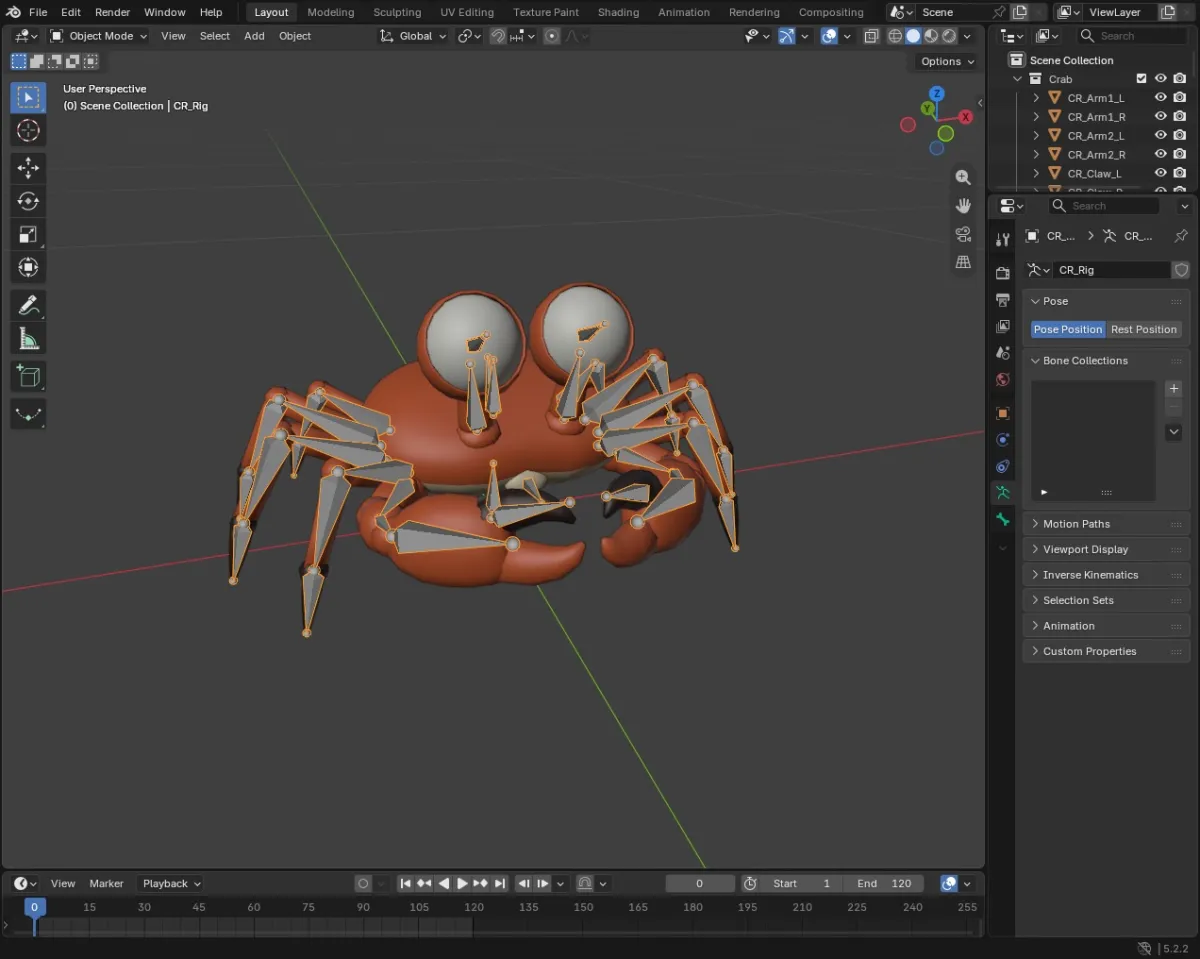
Task: Toggle pin in the properties editor
Action: (x=1181, y=236)
